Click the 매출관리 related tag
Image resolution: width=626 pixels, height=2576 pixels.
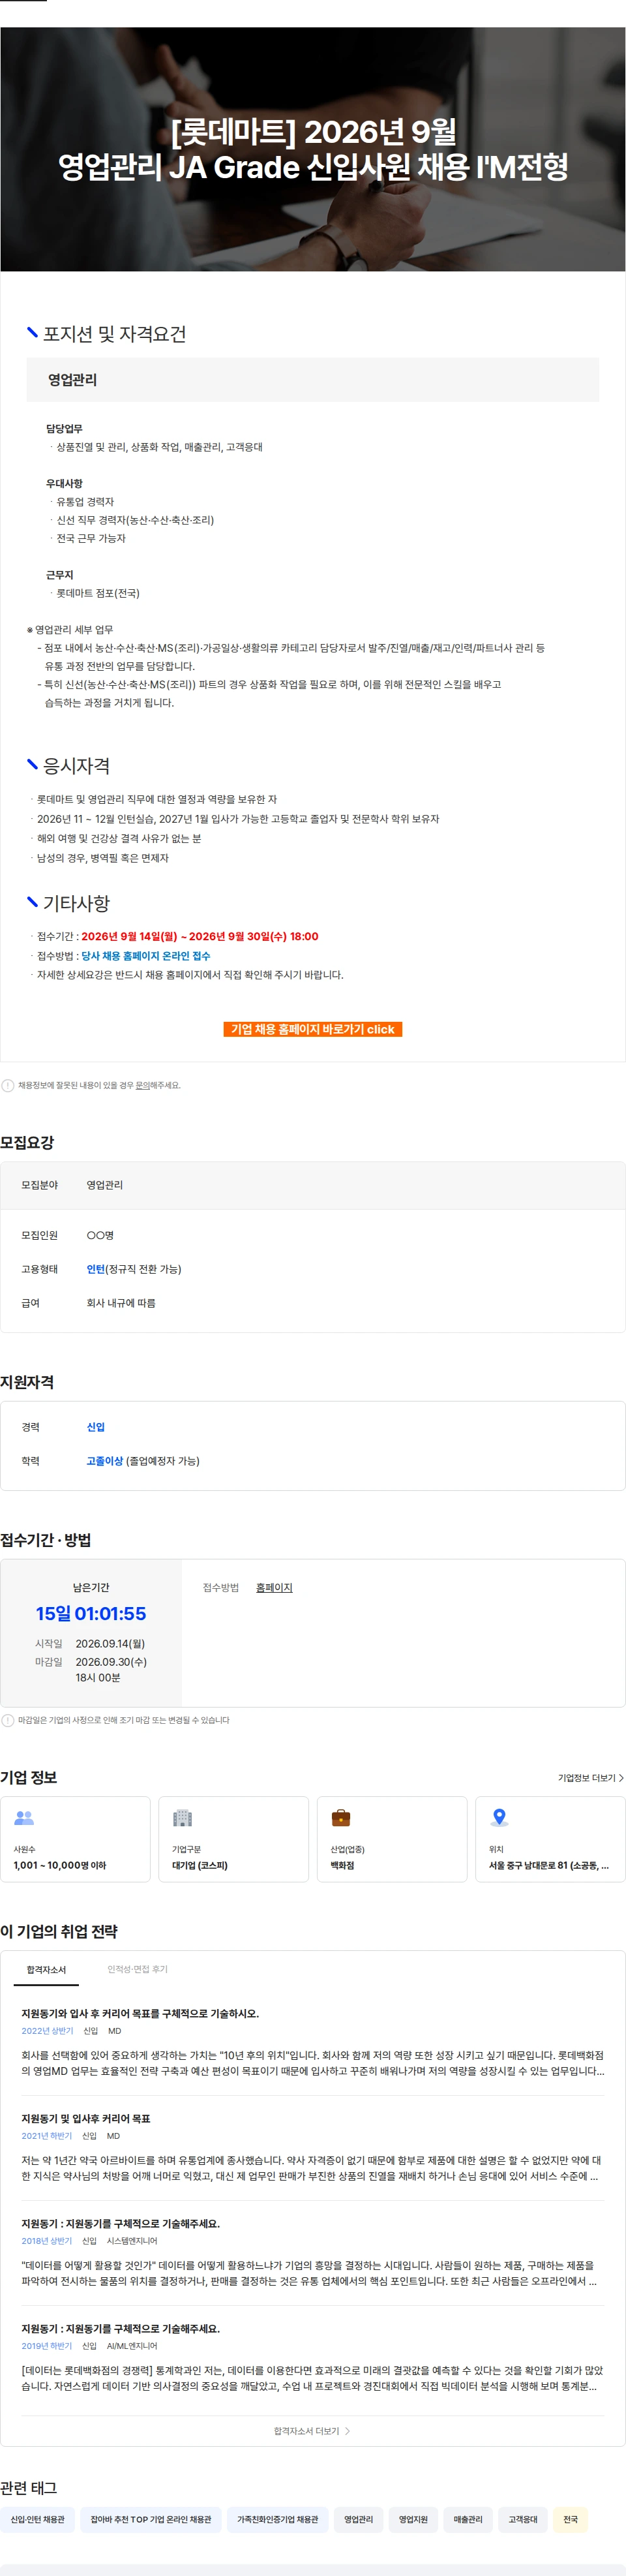[468, 2519]
